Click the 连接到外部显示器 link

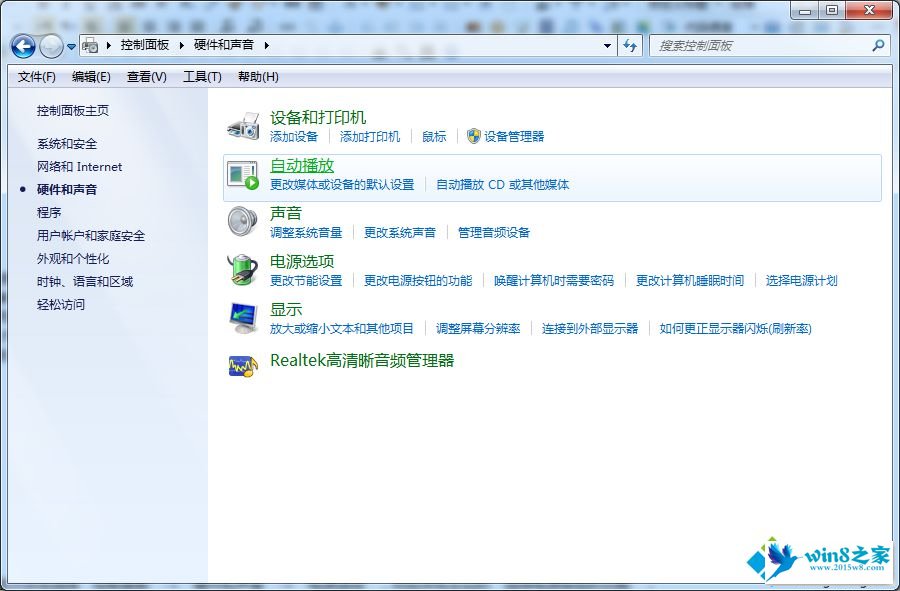(x=590, y=329)
